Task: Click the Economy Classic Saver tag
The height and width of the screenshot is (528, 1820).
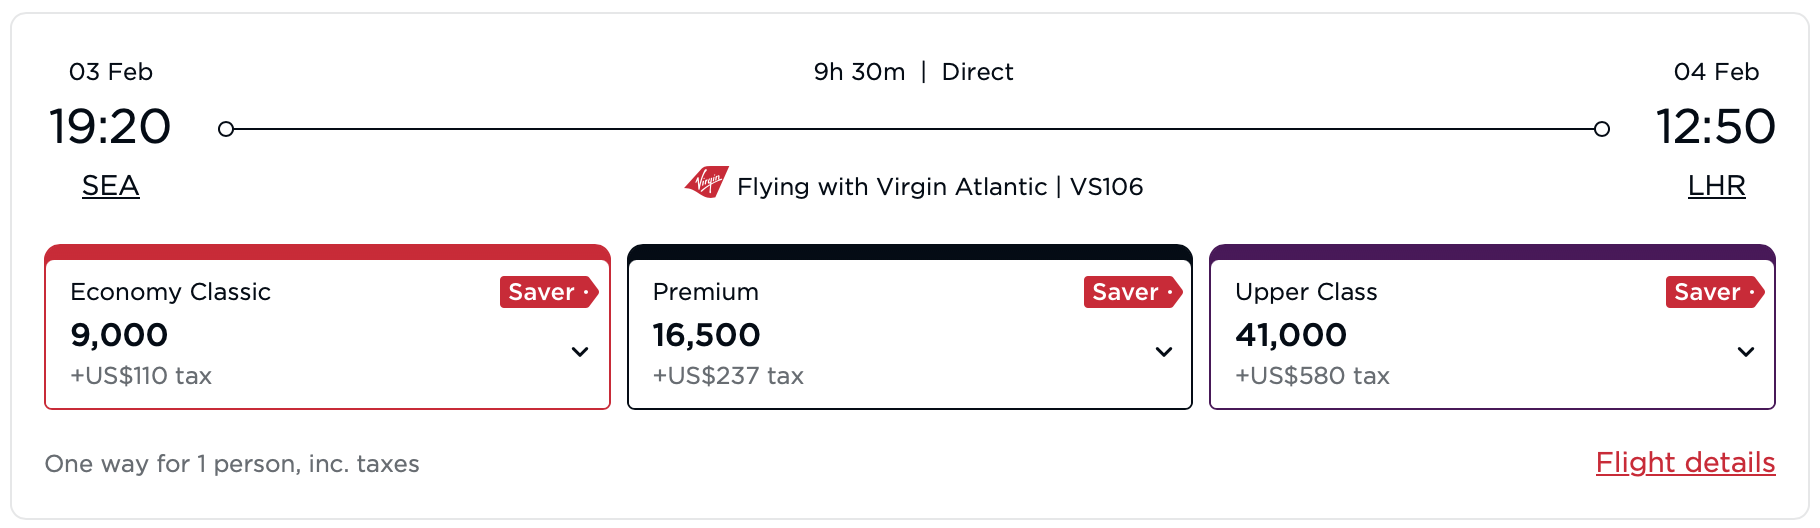Action: pyautogui.click(x=548, y=292)
